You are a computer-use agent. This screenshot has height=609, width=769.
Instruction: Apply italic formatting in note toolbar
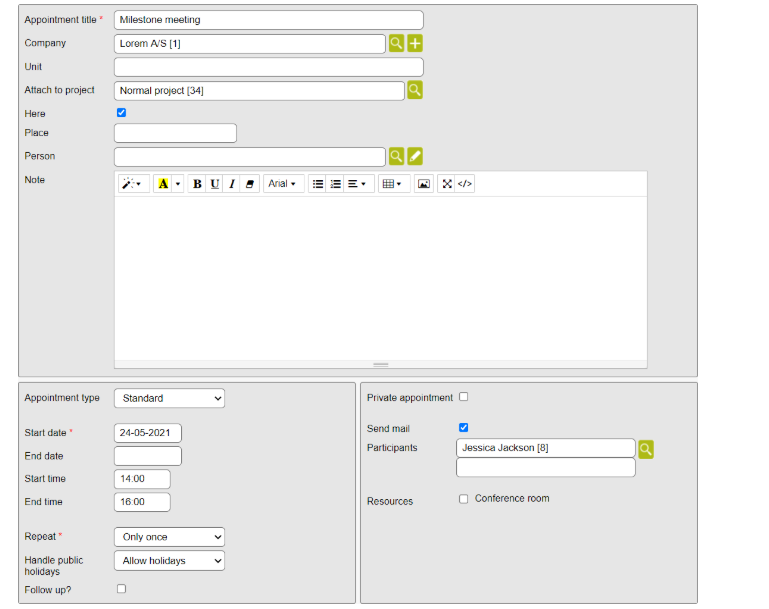(231, 184)
